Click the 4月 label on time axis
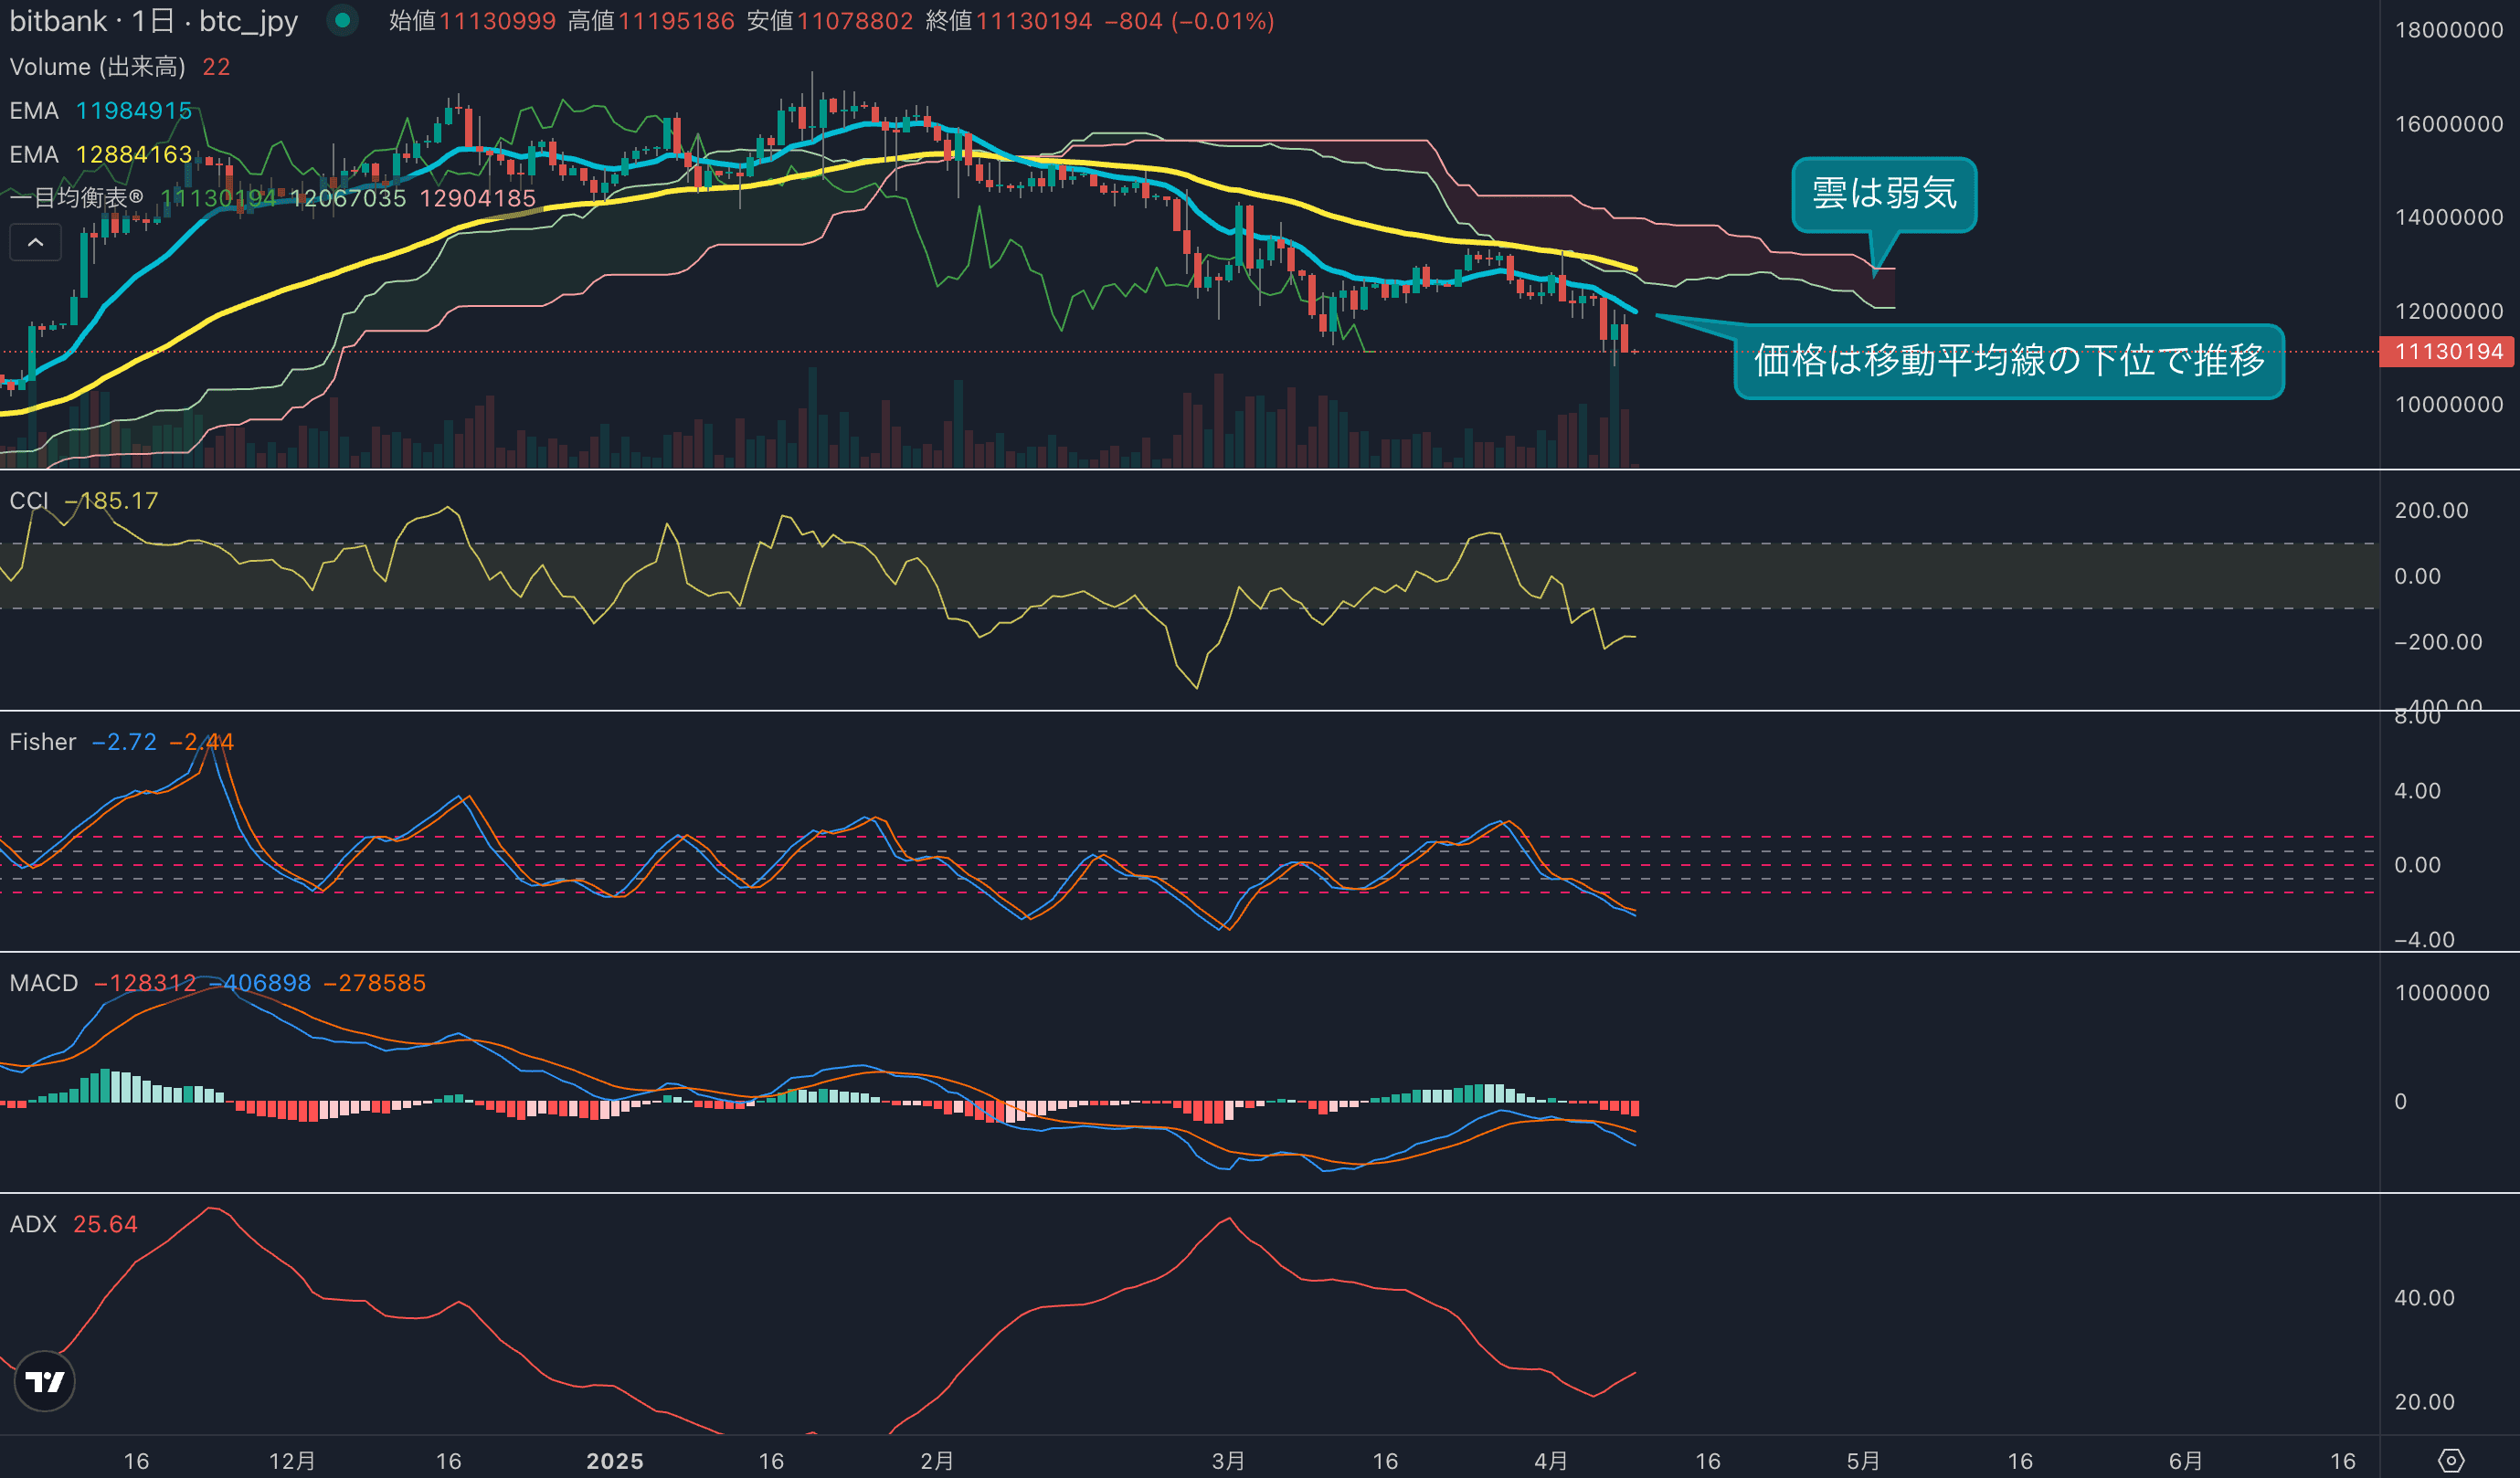Image resolution: width=2520 pixels, height=1478 pixels. (1550, 1461)
